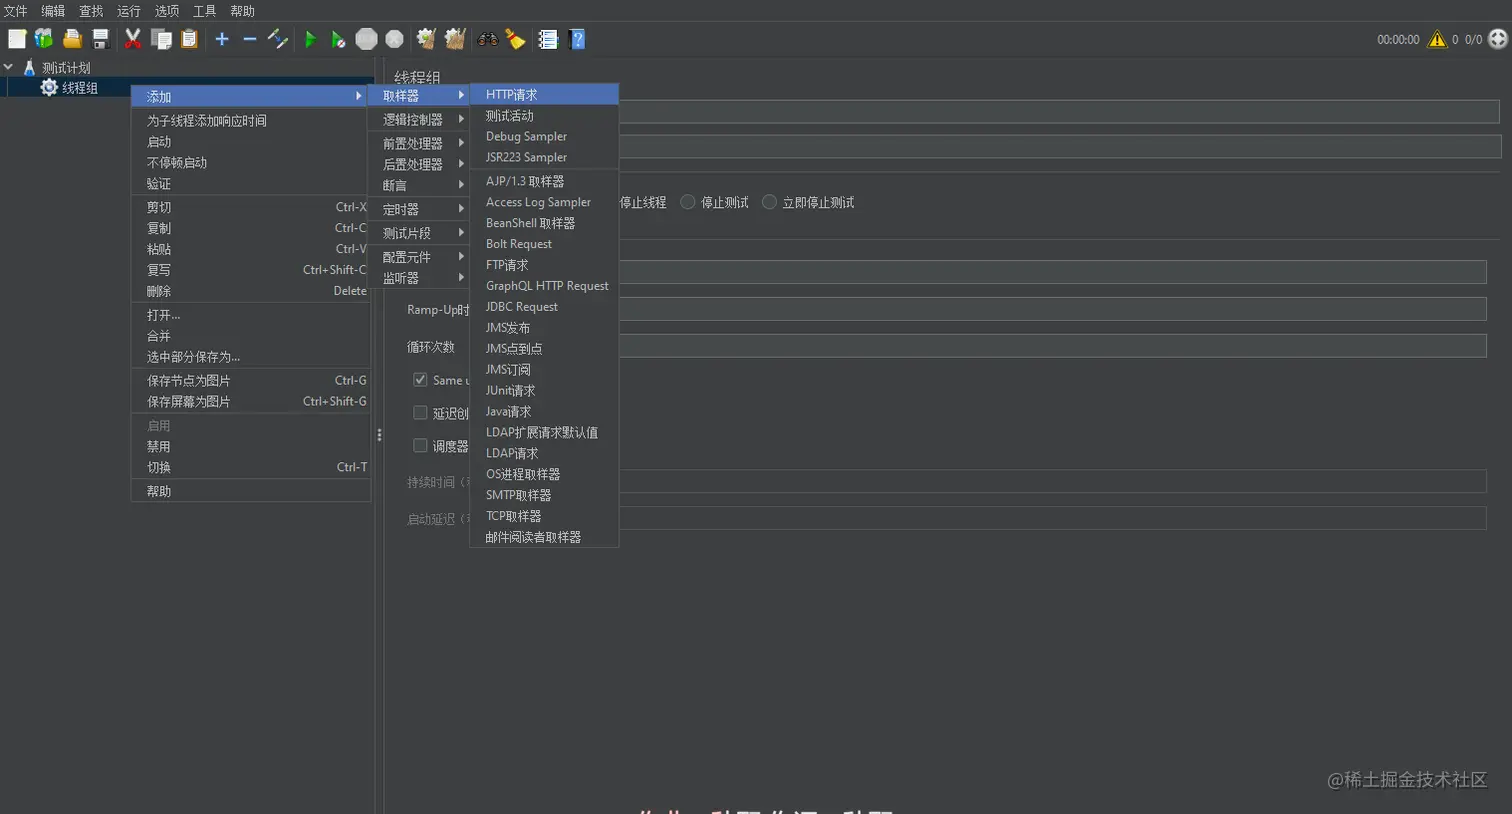This screenshot has width=1512, height=814.
Task: Choose Debug Sampler entry
Action: [544, 136]
